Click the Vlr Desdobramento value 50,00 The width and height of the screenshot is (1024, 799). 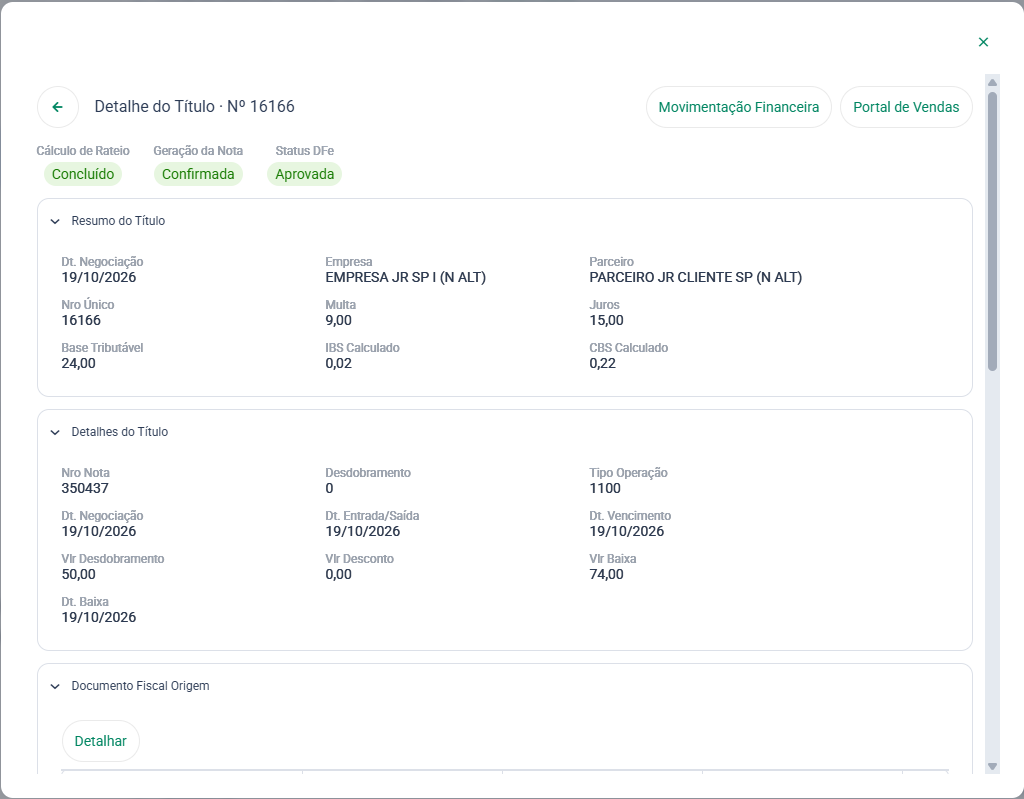(78, 574)
